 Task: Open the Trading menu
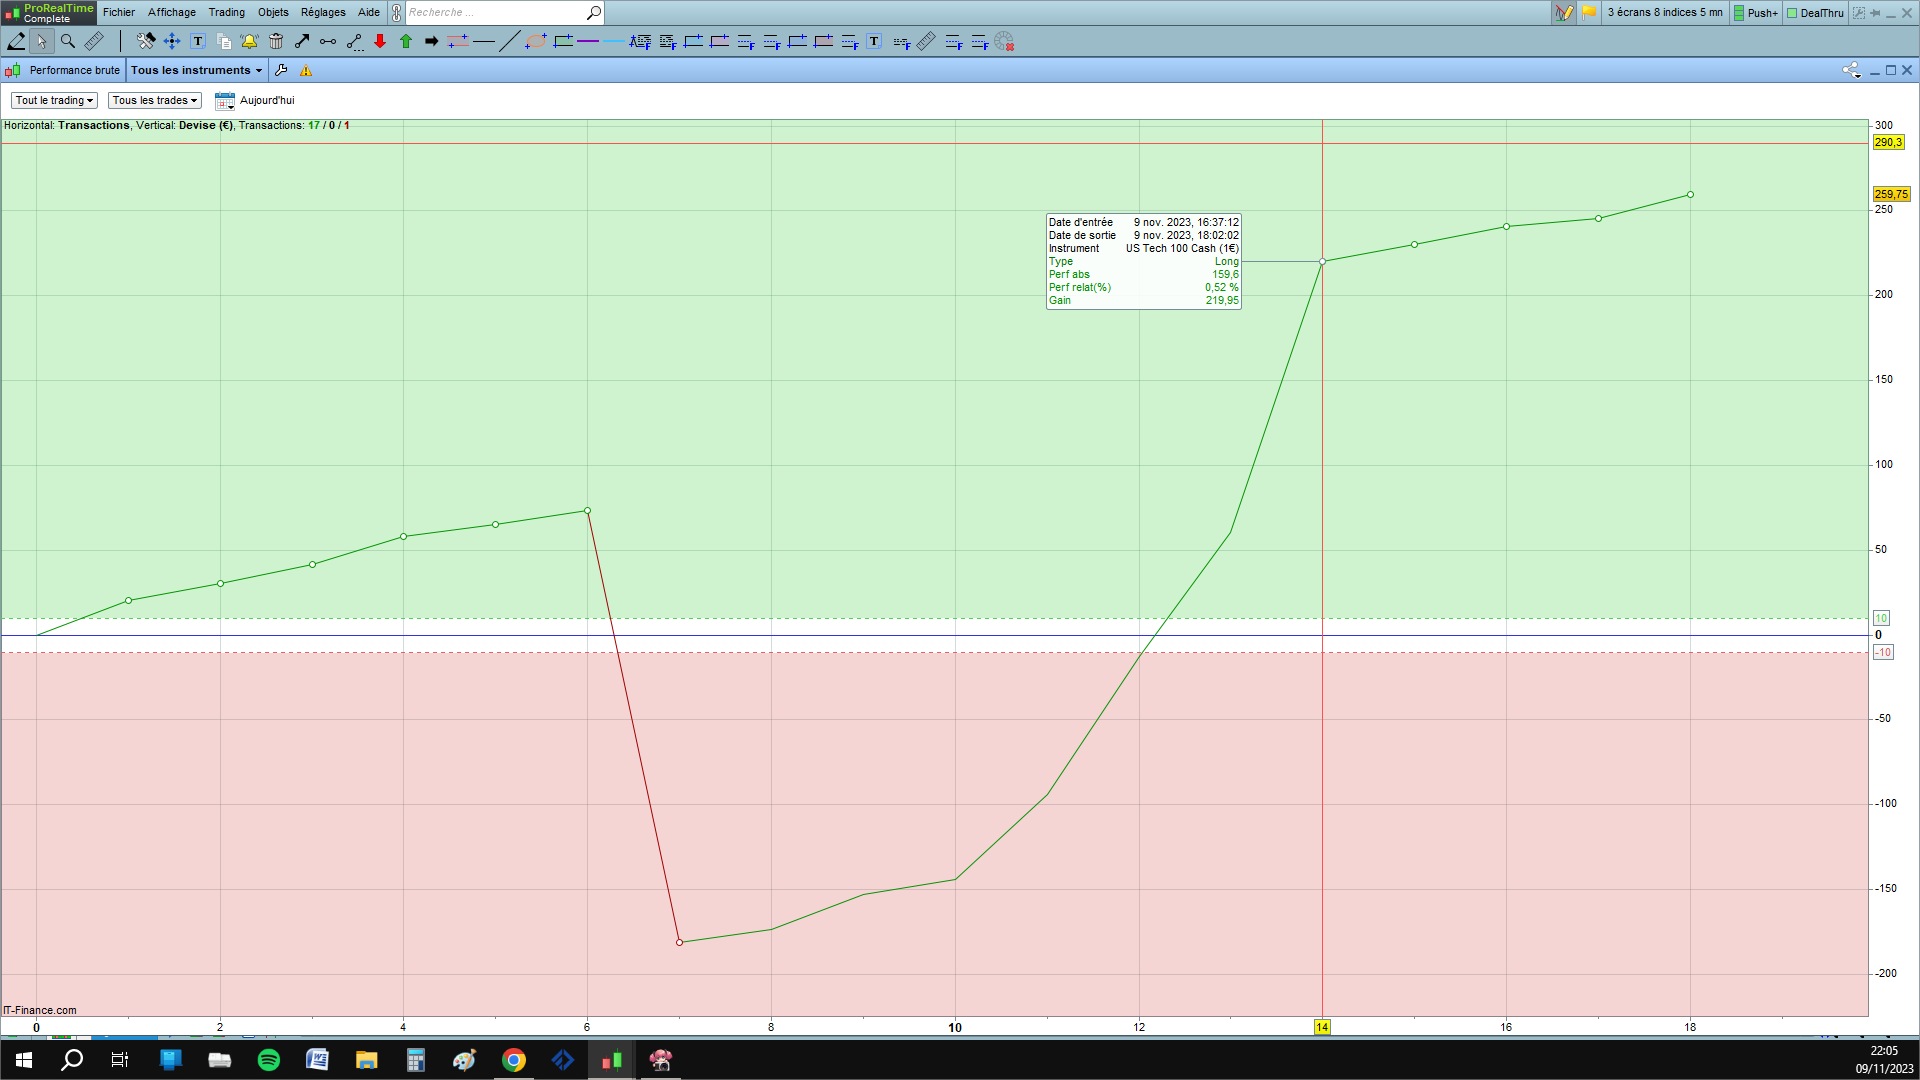226,12
